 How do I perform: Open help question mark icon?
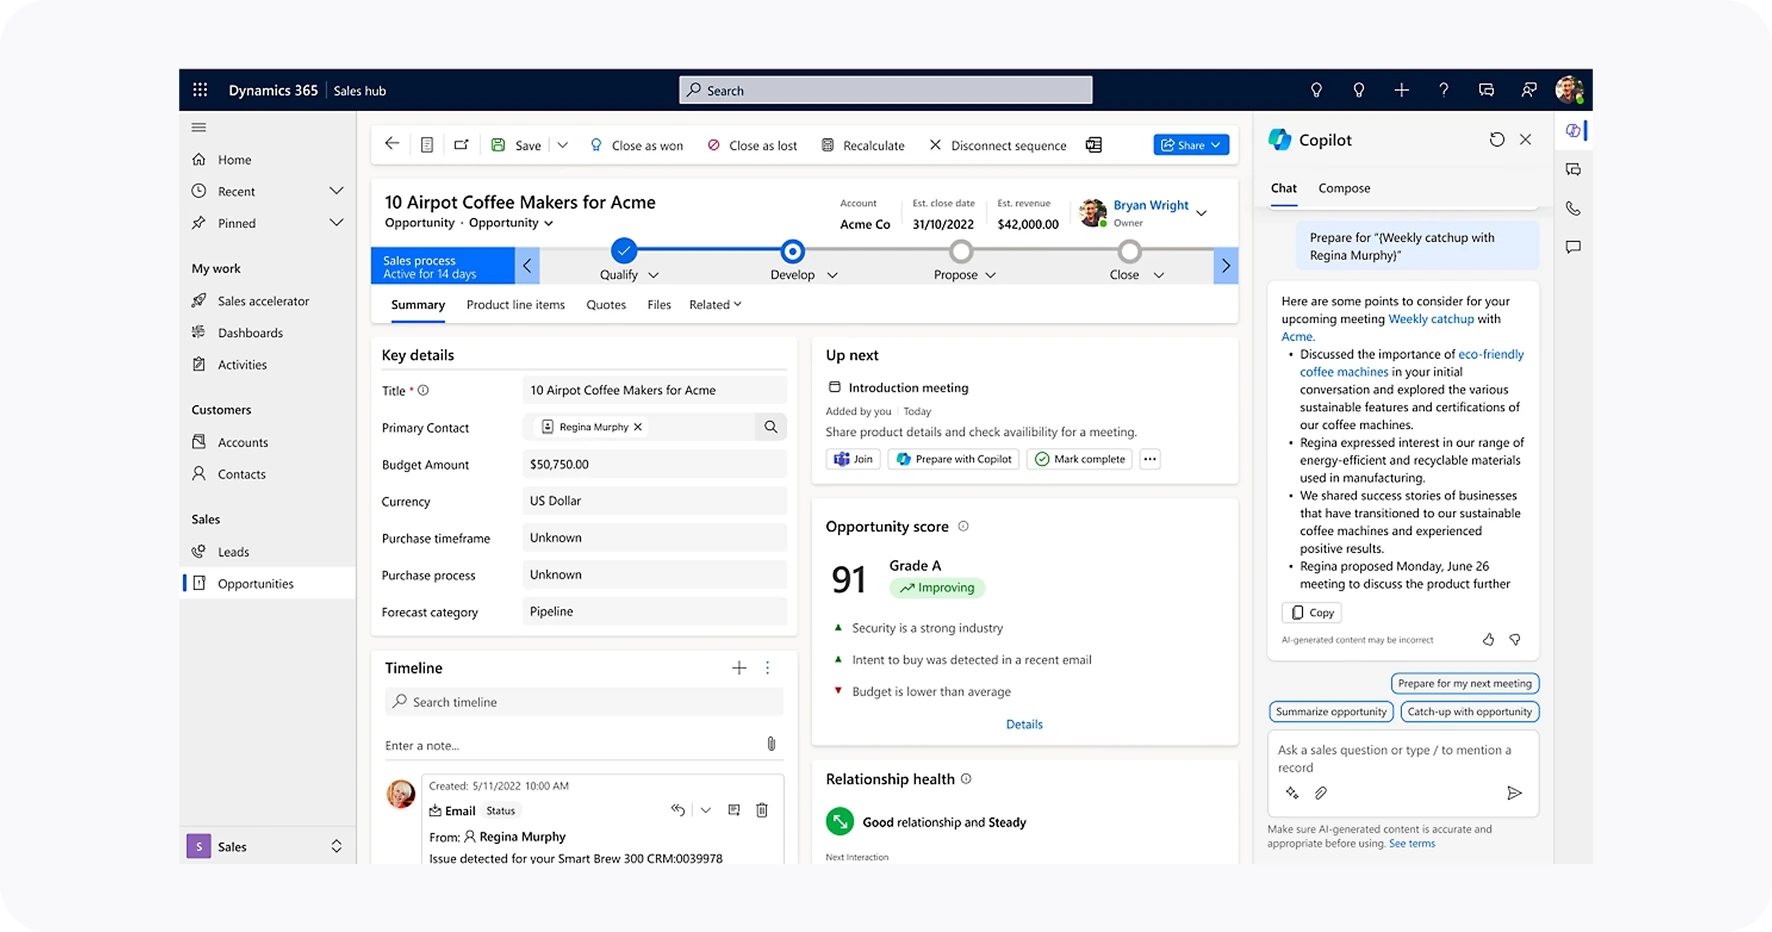coord(1443,90)
